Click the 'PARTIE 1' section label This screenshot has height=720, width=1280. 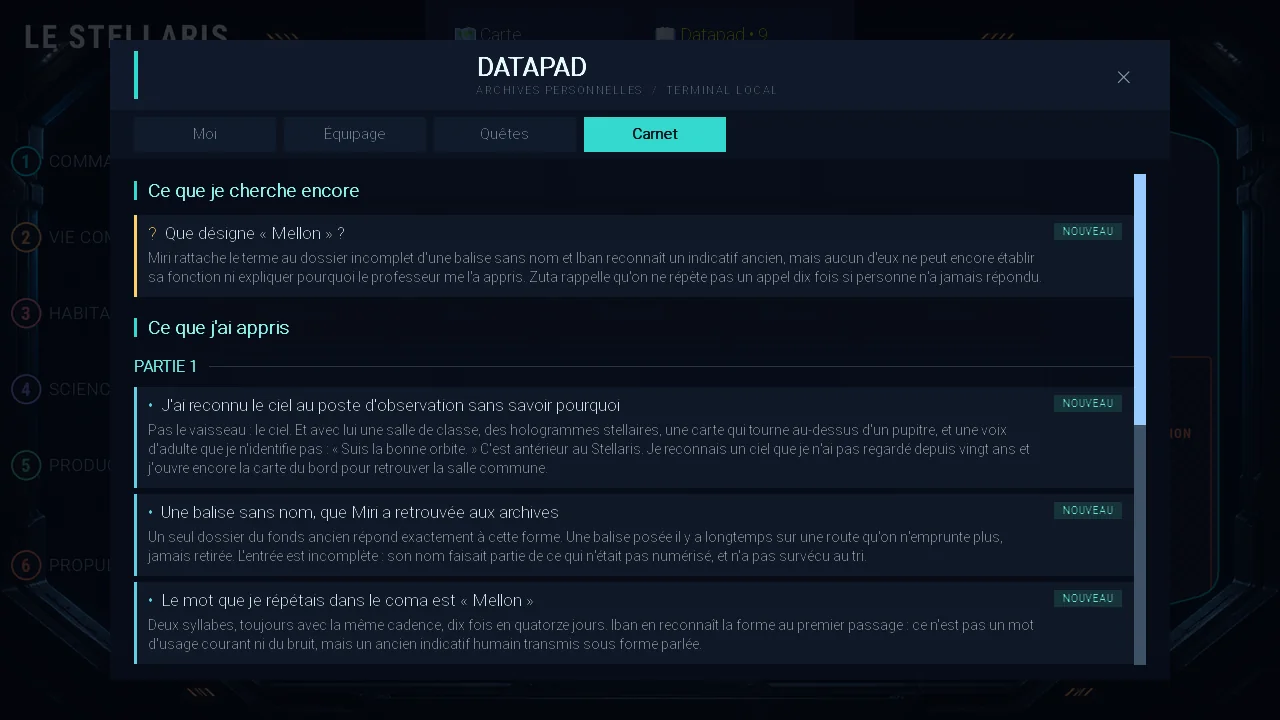pos(166,366)
